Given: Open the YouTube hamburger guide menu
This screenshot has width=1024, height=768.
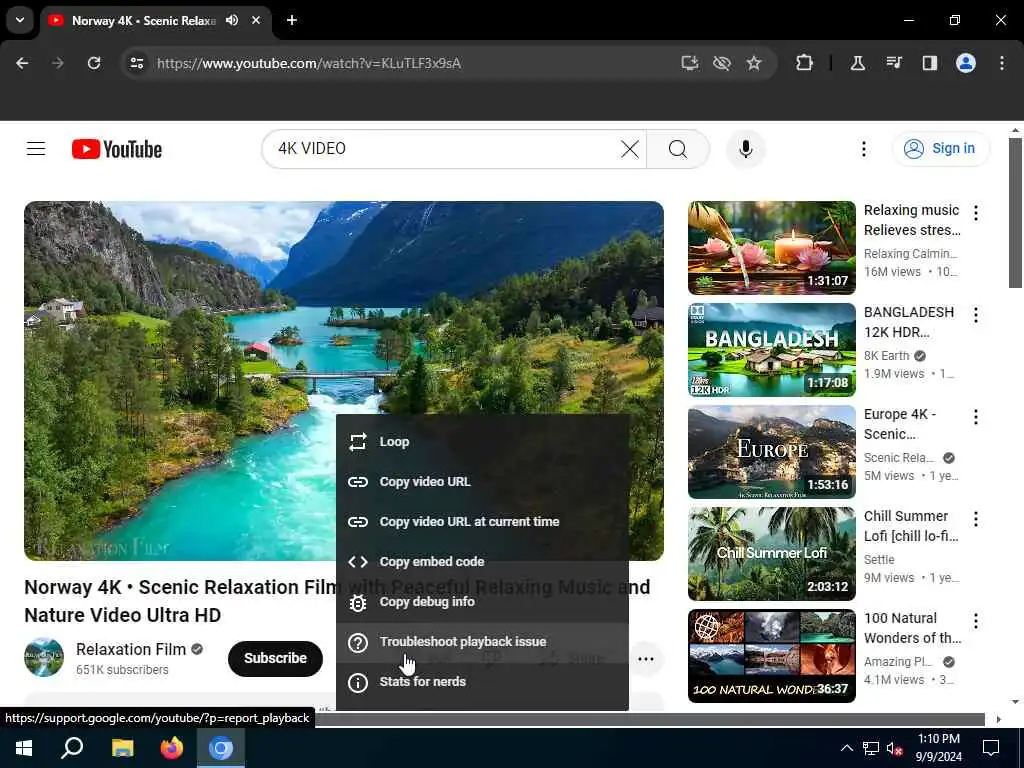Looking at the screenshot, I should click(36, 149).
